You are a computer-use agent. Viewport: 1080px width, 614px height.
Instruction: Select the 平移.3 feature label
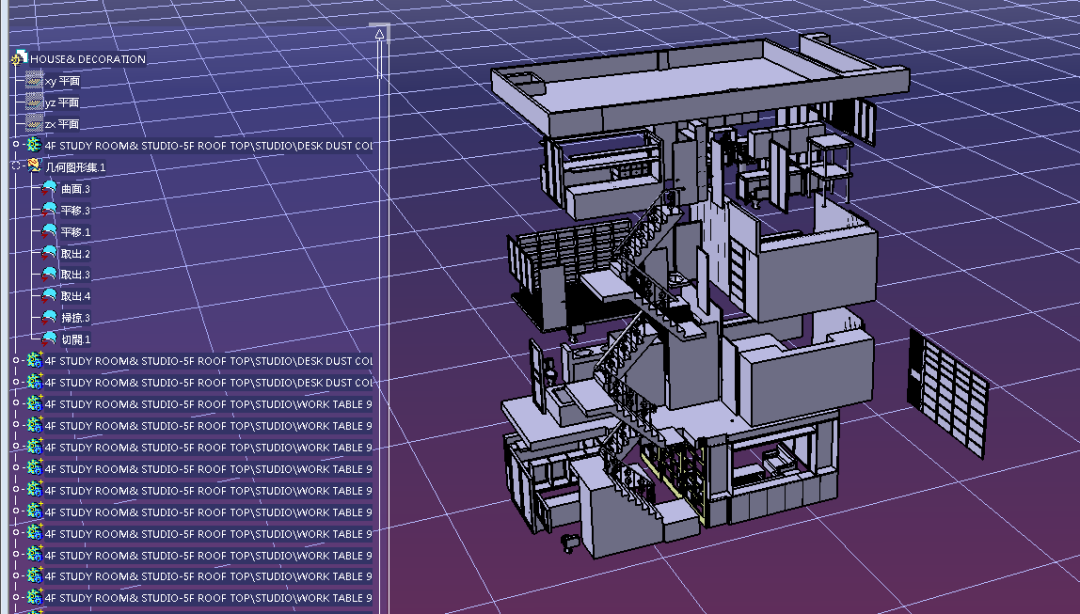click(x=76, y=210)
